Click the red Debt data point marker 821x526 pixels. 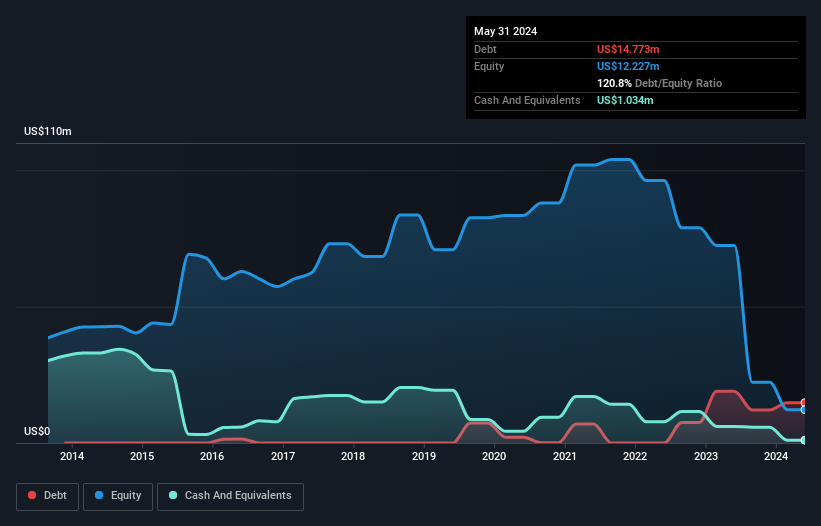tap(804, 403)
